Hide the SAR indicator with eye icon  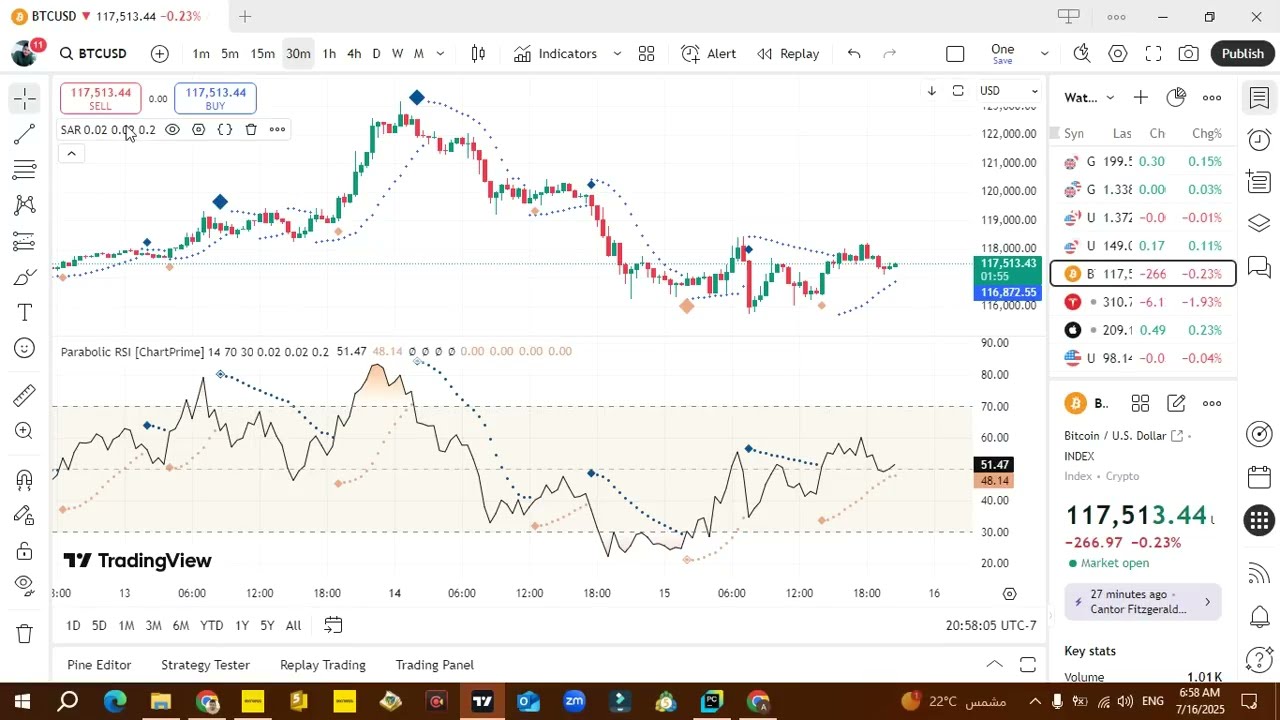click(x=172, y=129)
